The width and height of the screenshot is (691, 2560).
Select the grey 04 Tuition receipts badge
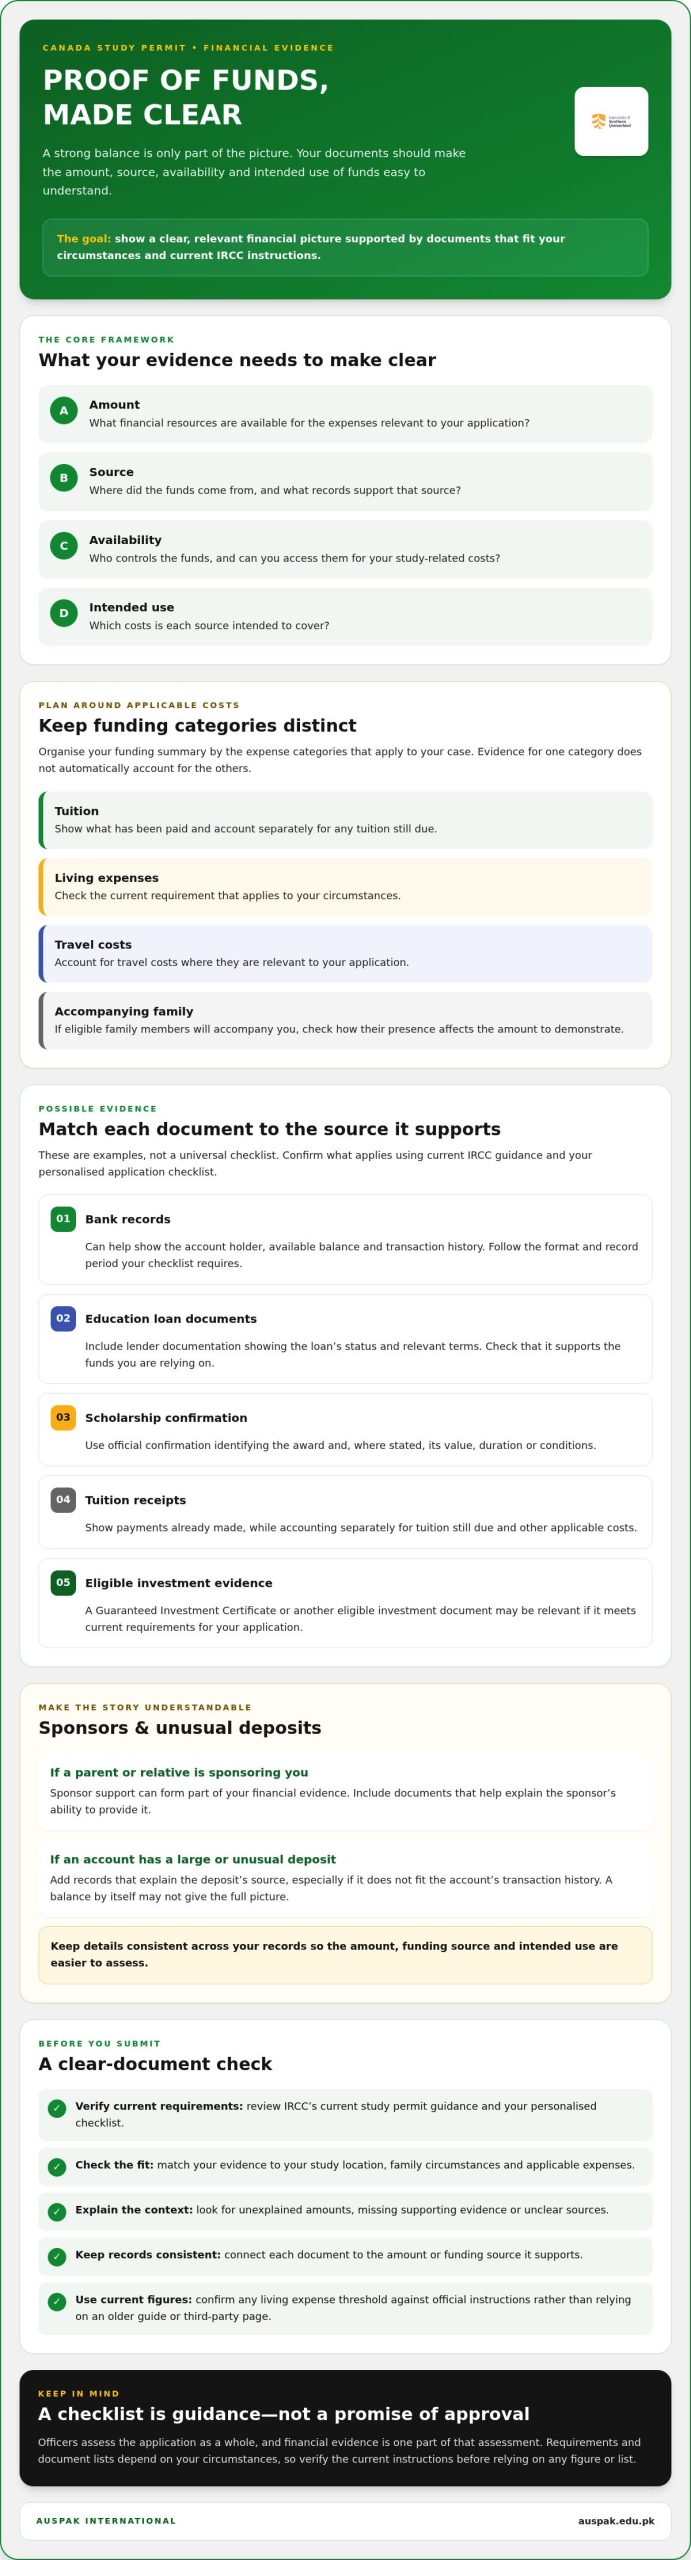tap(63, 1499)
